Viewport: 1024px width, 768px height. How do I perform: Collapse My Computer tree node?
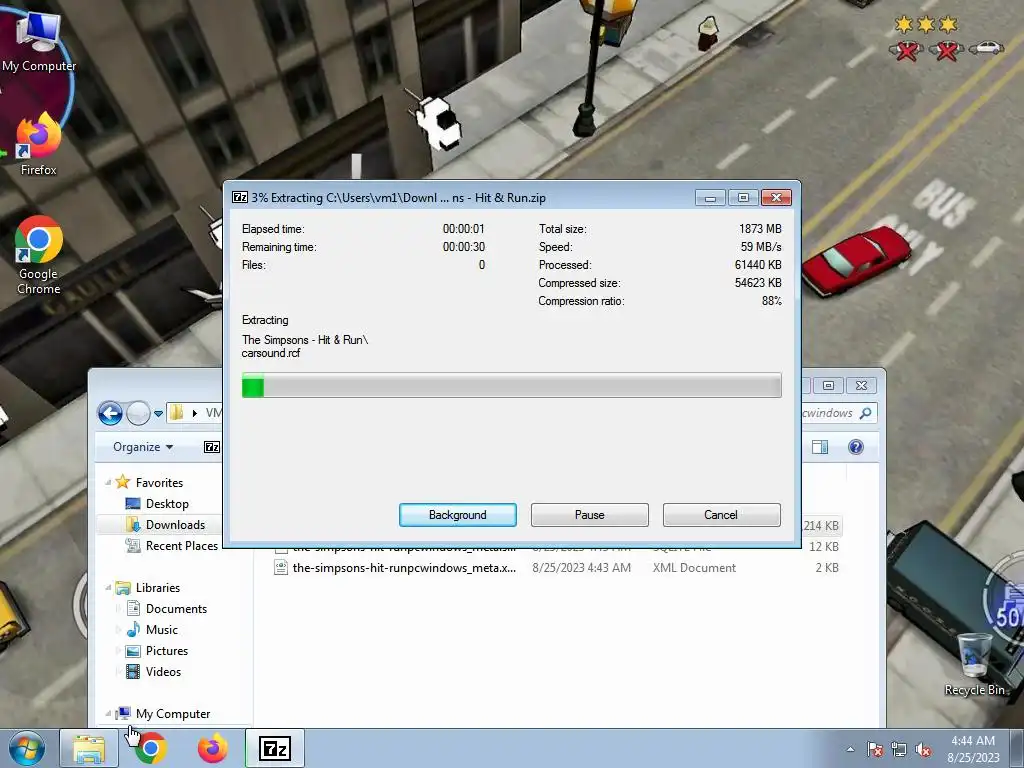(x=108, y=714)
